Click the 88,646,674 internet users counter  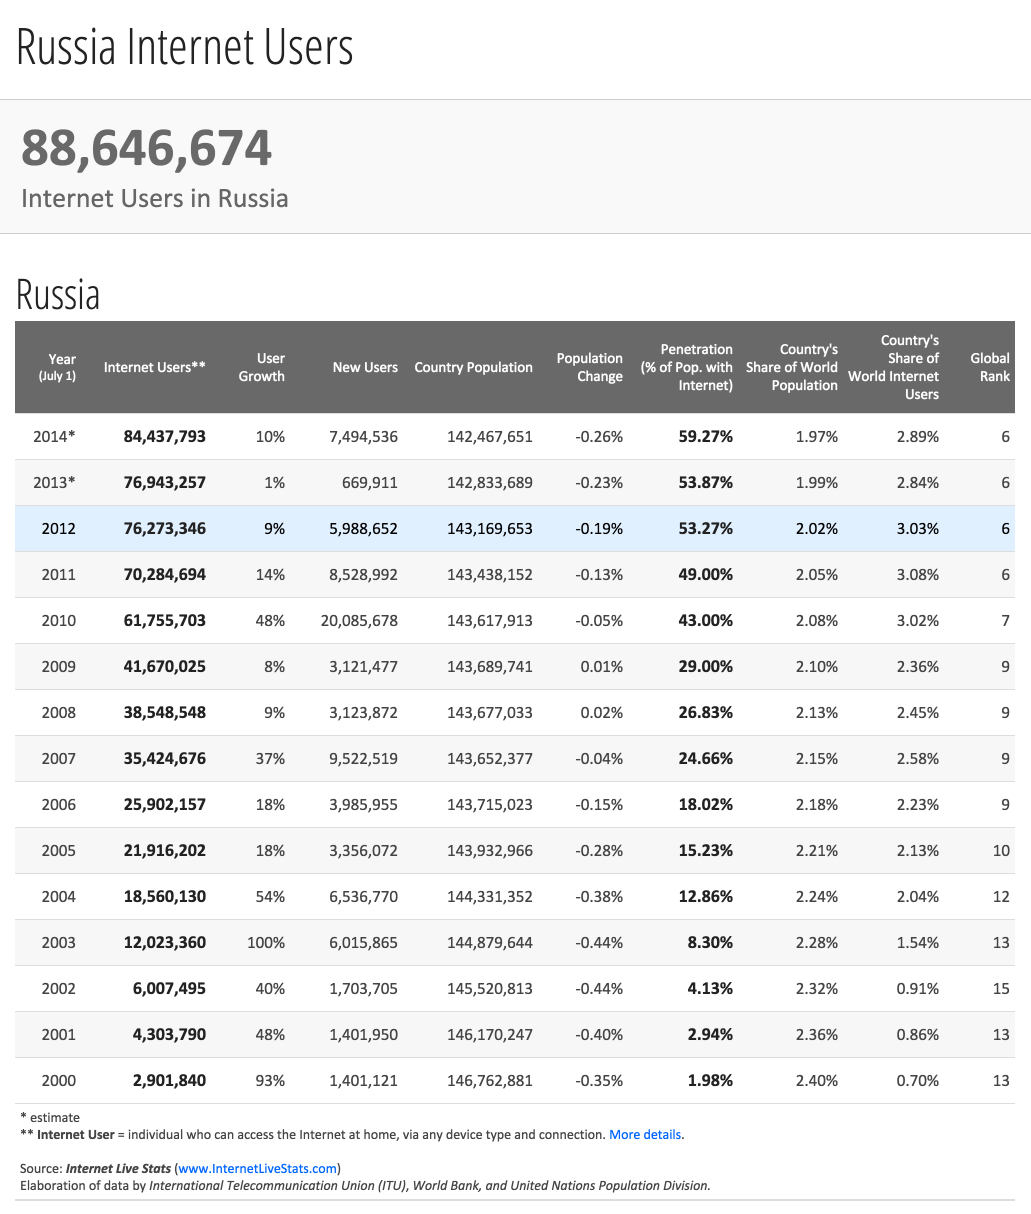(146, 148)
